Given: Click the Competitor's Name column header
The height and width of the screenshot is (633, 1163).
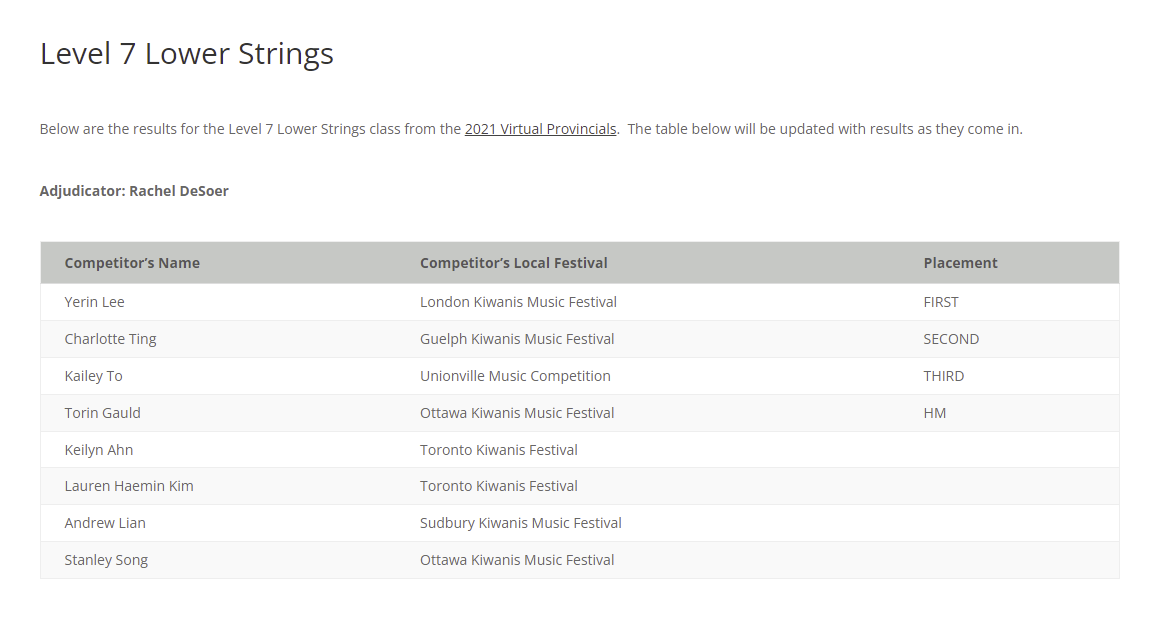Looking at the screenshot, I should pyautogui.click(x=132, y=263).
